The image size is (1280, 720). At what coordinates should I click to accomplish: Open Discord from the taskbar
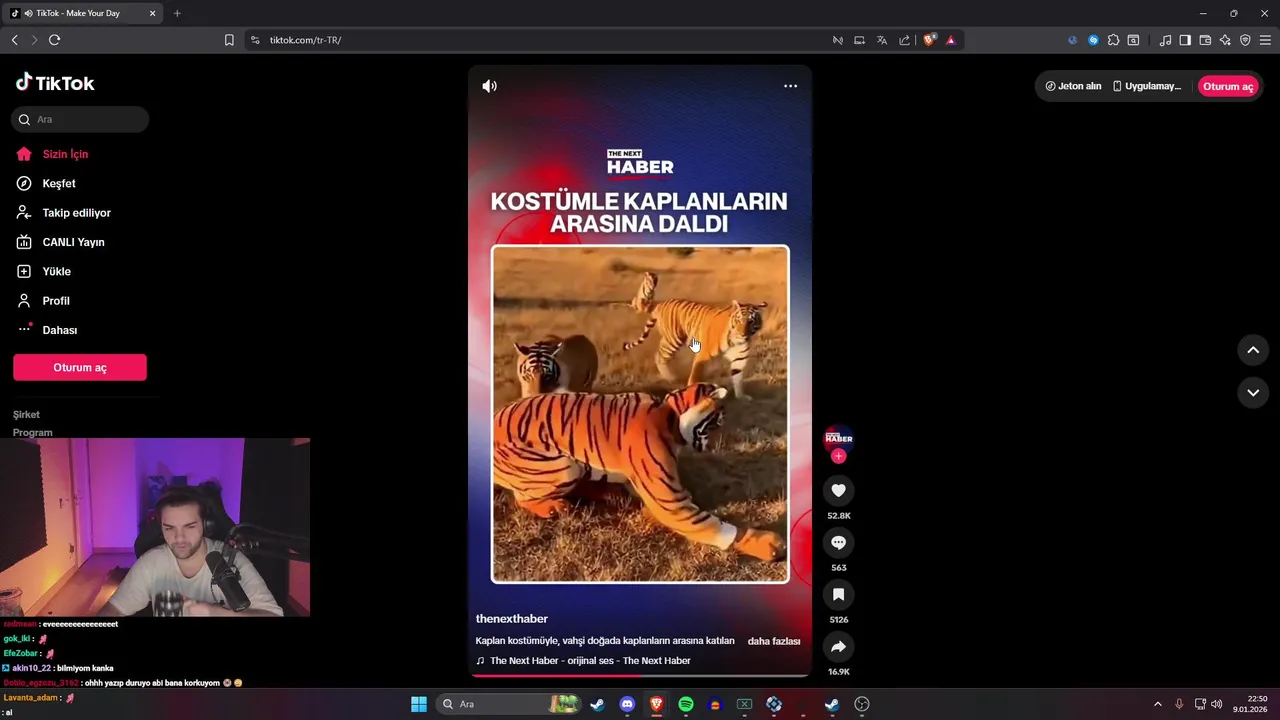627,704
